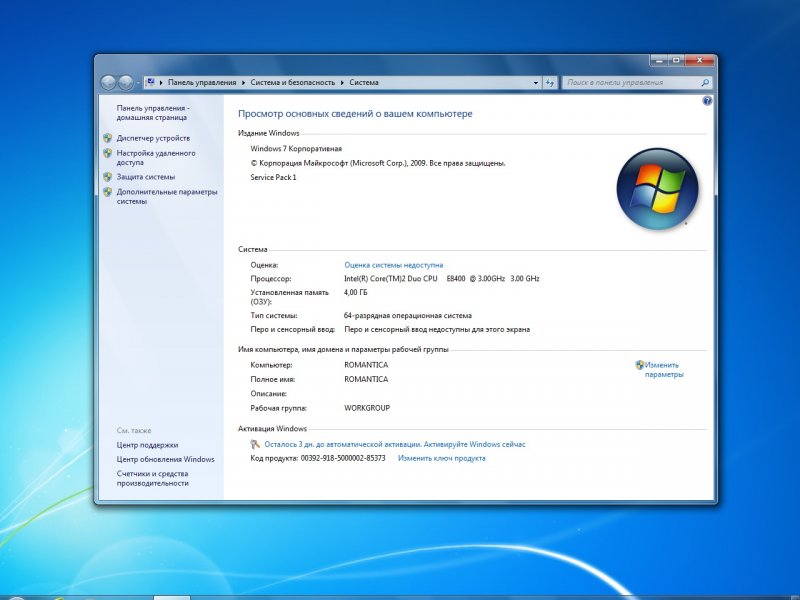800x600 pixels.
Task: Expand arrow after Панель управления breadcrumb
Action: coord(243,82)
